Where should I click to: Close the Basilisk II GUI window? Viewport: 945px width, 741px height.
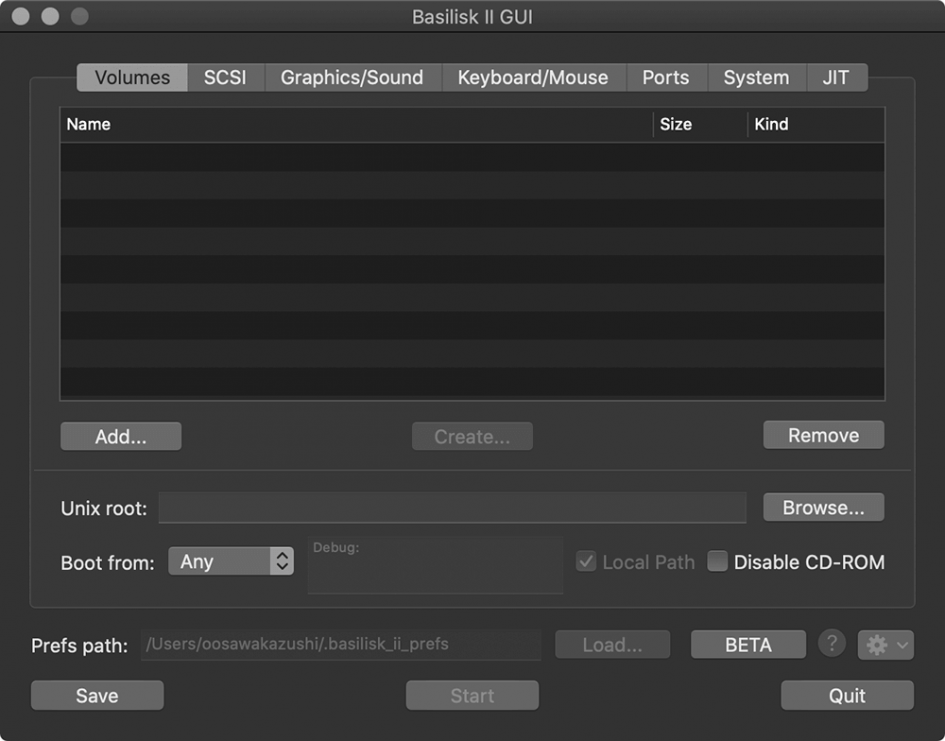point(20,16)
